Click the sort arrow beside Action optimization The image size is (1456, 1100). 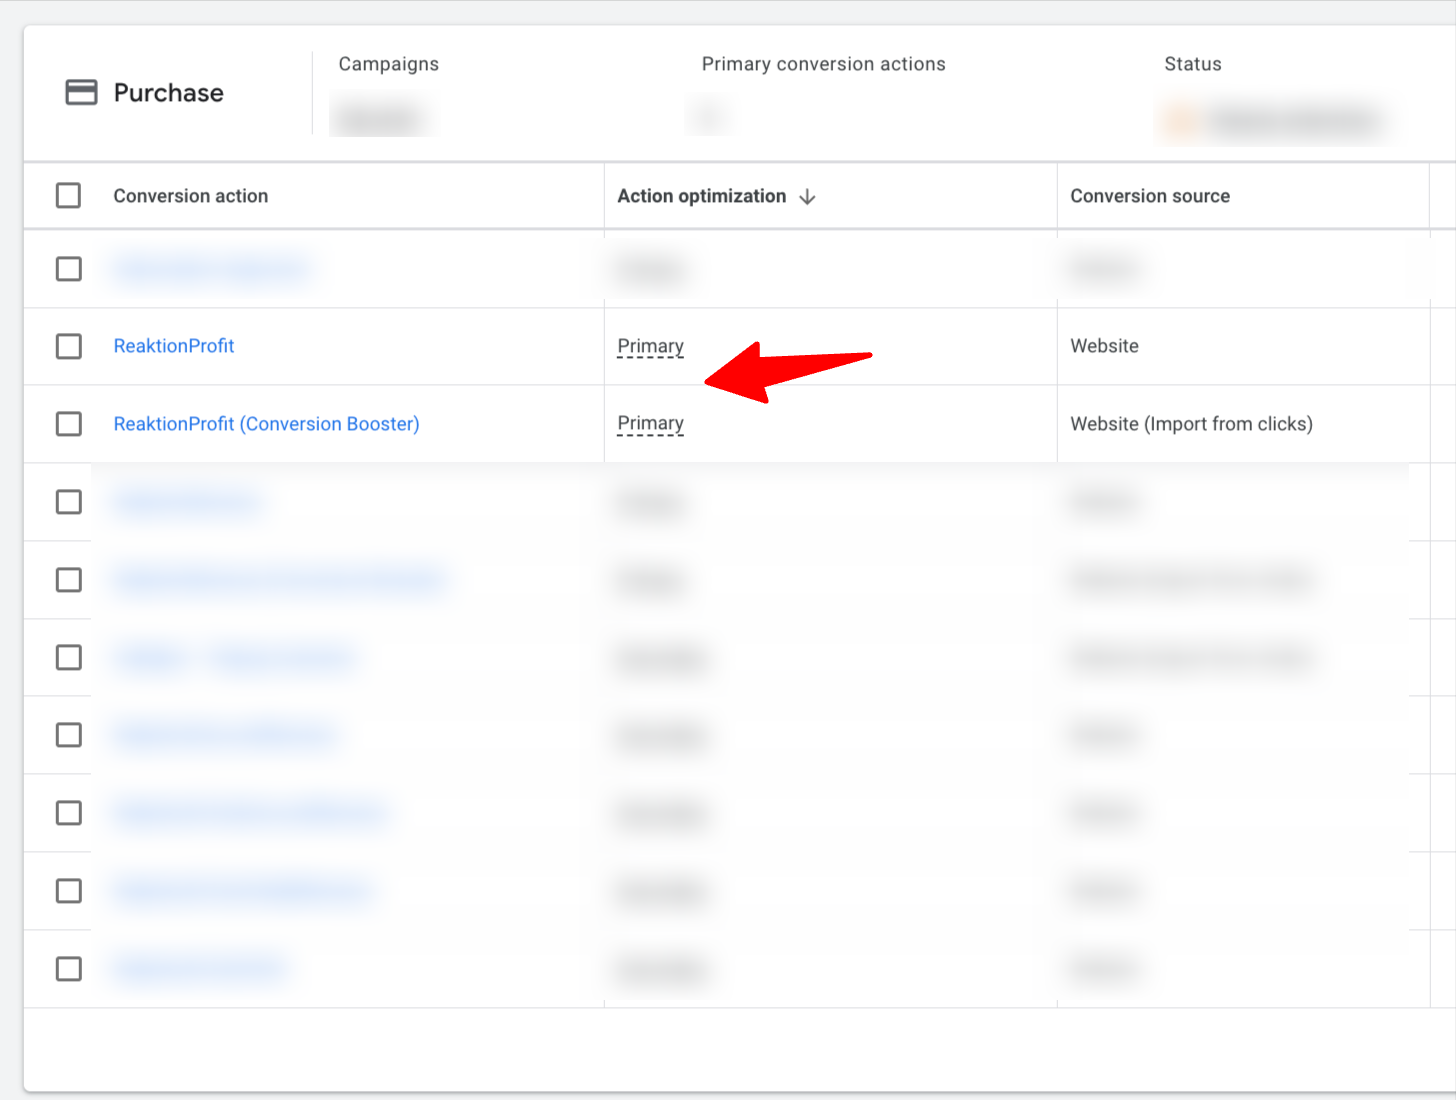pos(807,197)
